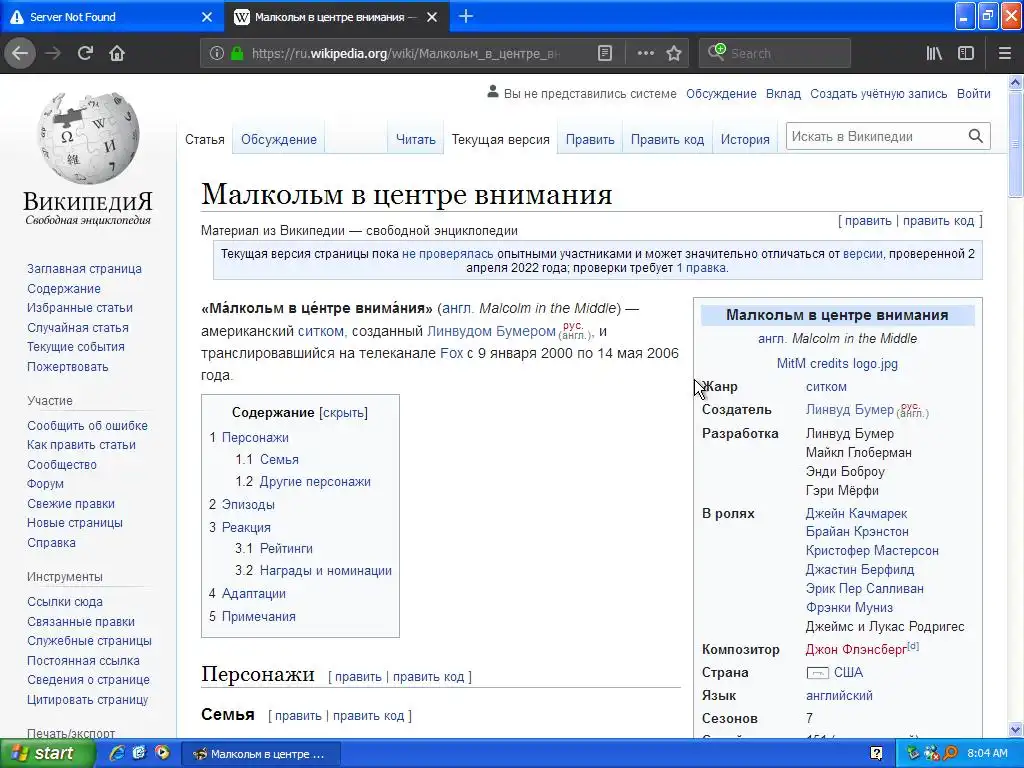Focus the Firefox Search box
1024x768 pixels.
(x=775, y=53)
